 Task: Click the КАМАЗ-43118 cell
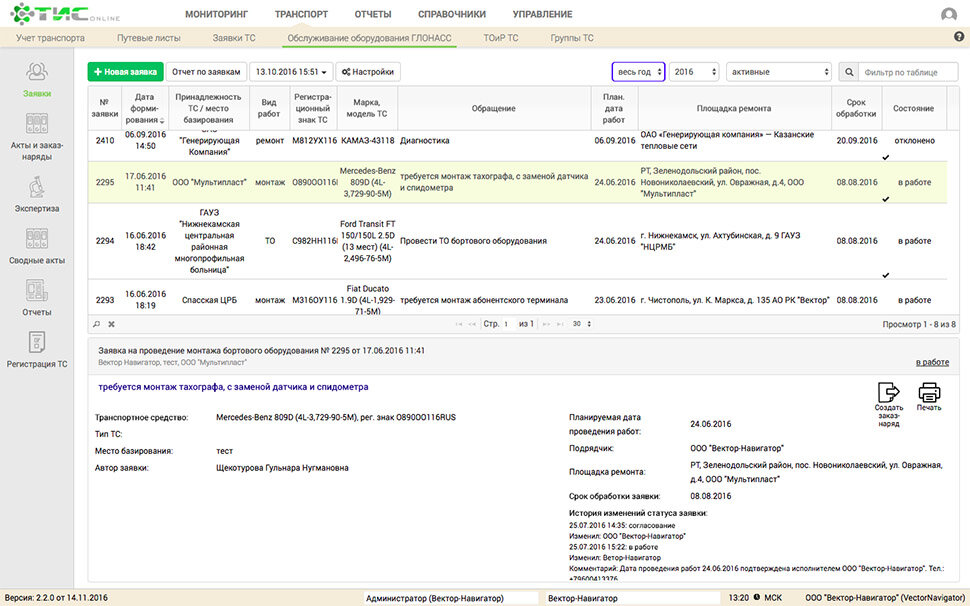(367, 141)
